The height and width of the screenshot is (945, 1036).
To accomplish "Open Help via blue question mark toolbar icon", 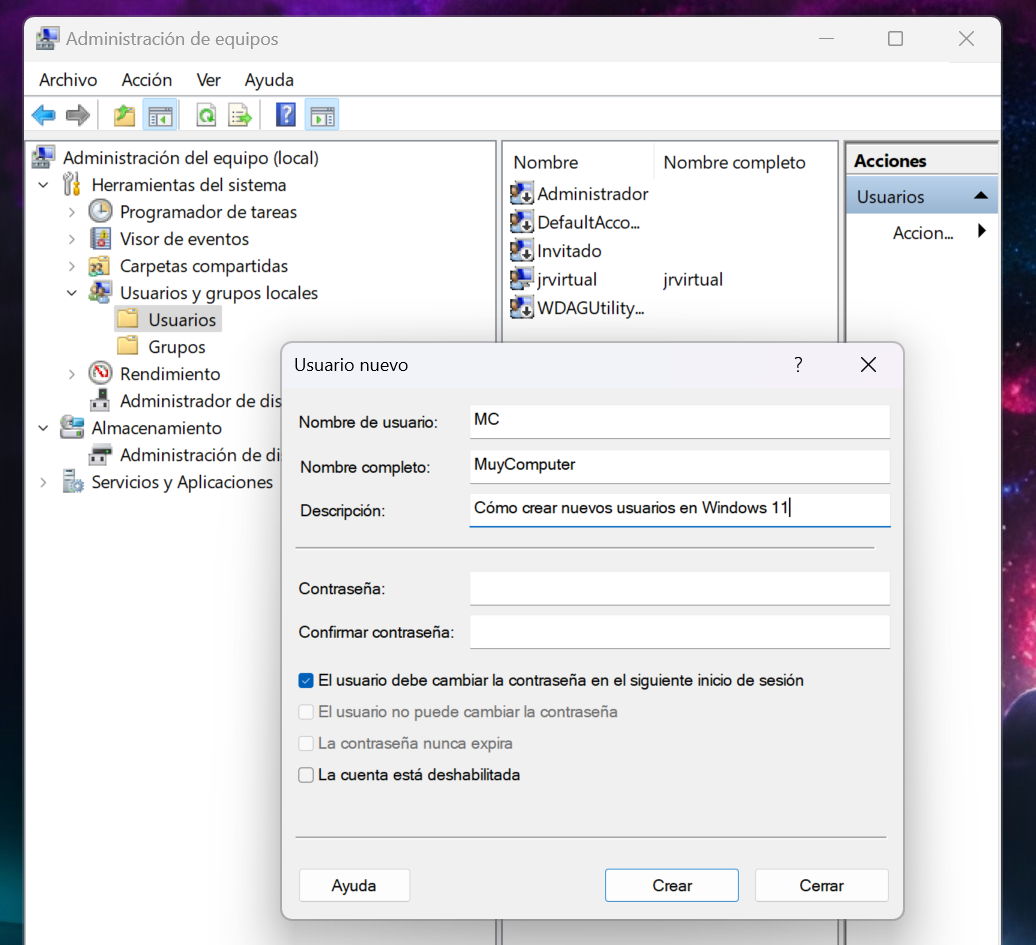I will (x=286, y=115).
